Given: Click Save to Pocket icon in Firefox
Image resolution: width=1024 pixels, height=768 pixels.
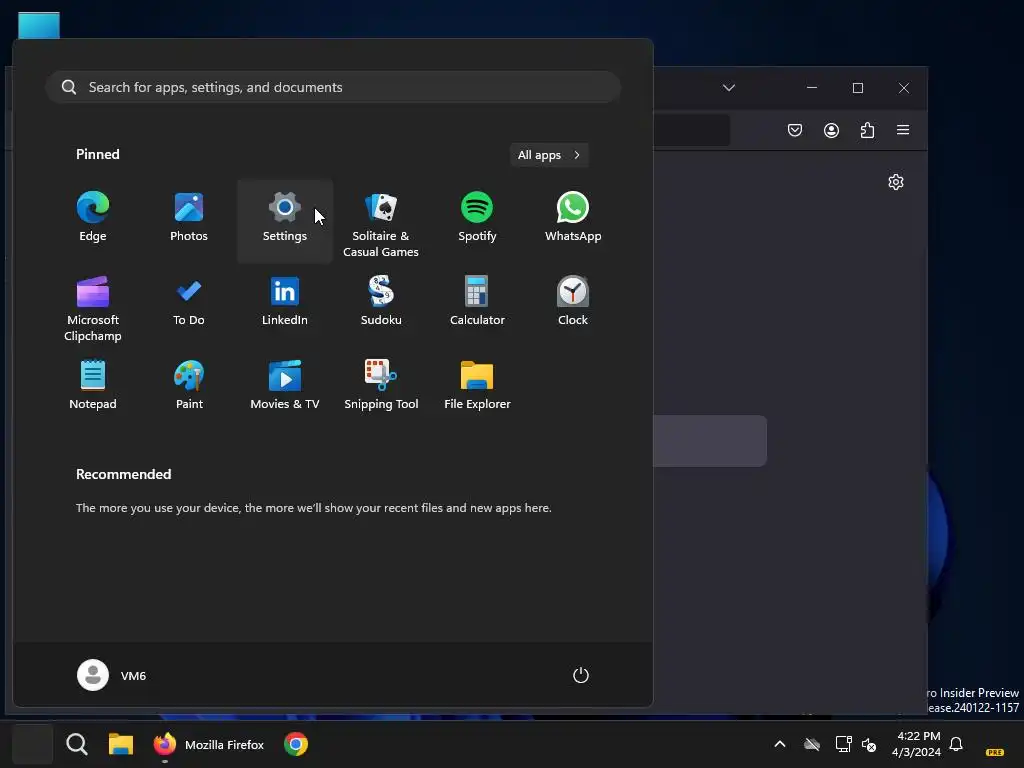Looking at the screenshot, I should tap(795, 130).
